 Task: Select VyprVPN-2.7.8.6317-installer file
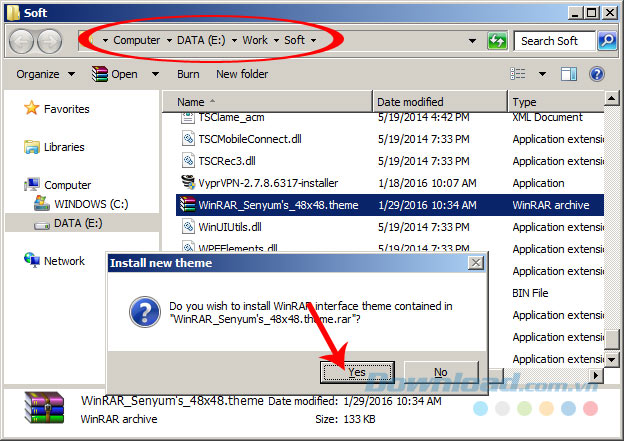coord(268,183)
